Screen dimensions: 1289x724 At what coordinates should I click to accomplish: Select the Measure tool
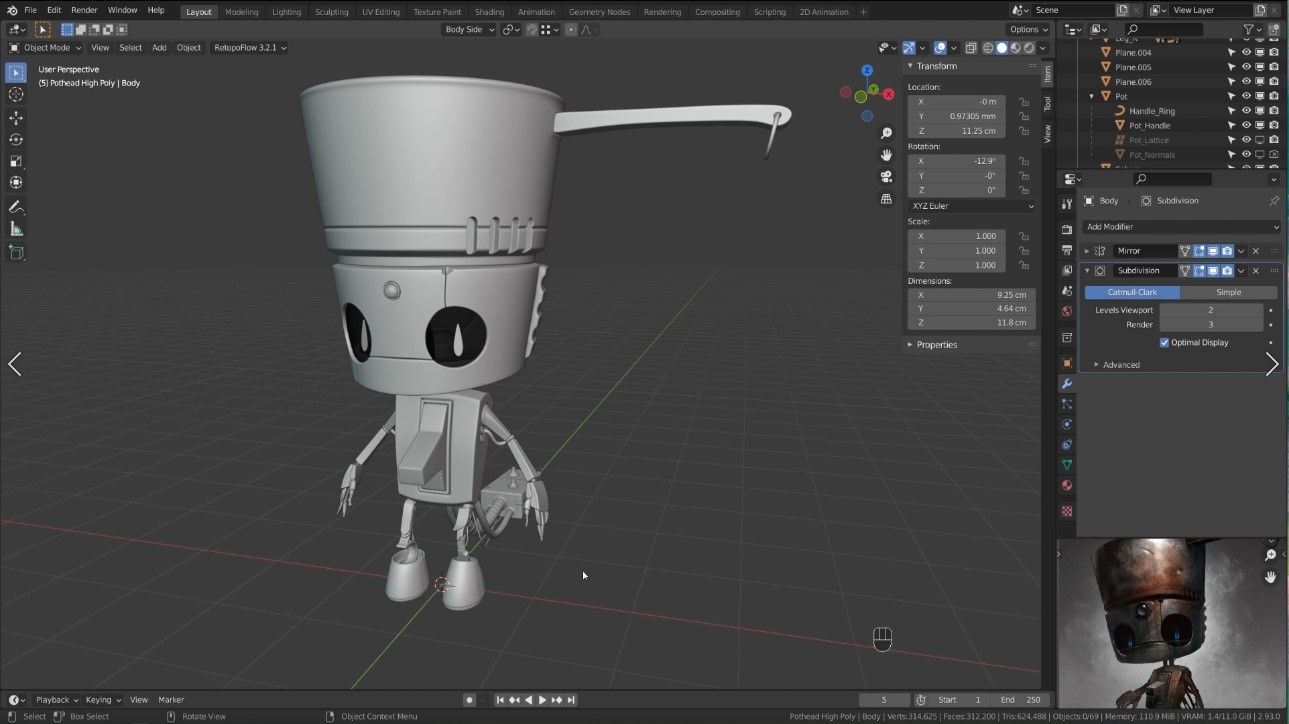point(16,229)
